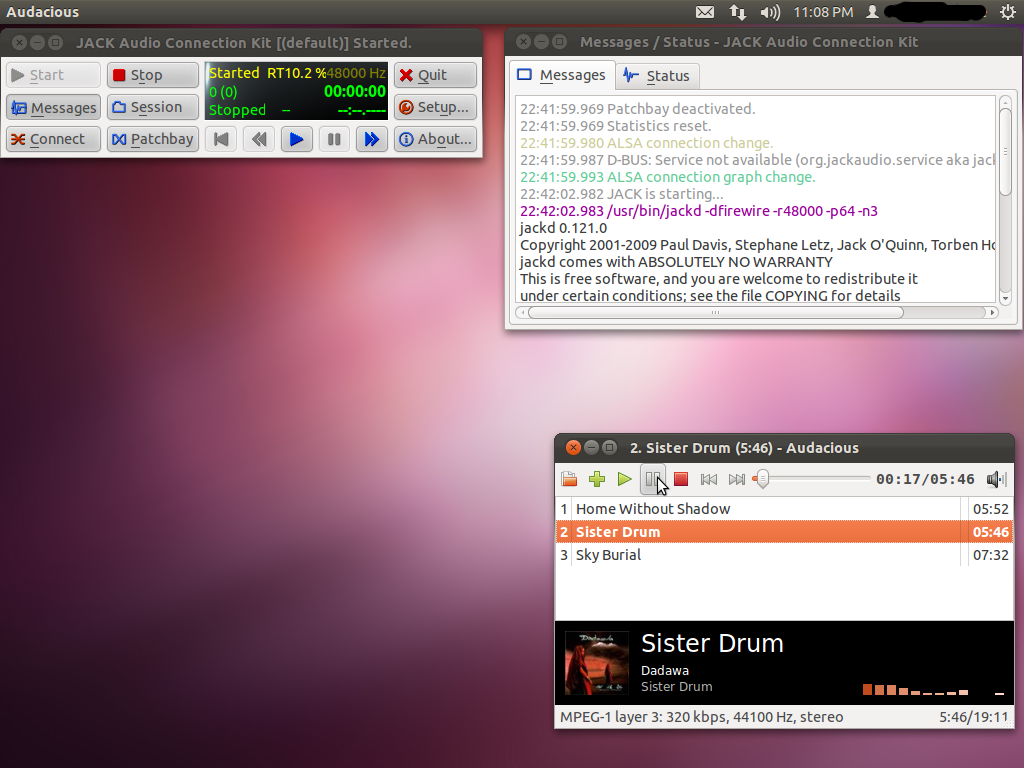This screenshot has width=1024, height=768.
Task: Open JACK Setup dialog
Action: pyautogui.click(x=435, y=107)
